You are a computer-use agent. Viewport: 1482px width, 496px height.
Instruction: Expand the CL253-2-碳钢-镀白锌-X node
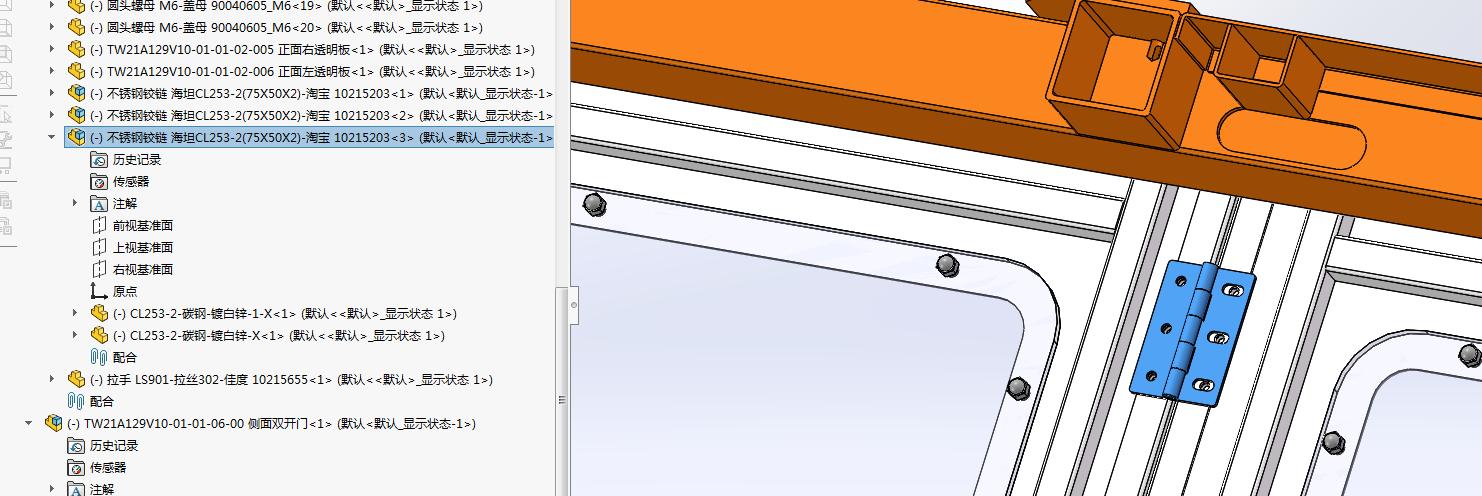click(x=75, y=336)
